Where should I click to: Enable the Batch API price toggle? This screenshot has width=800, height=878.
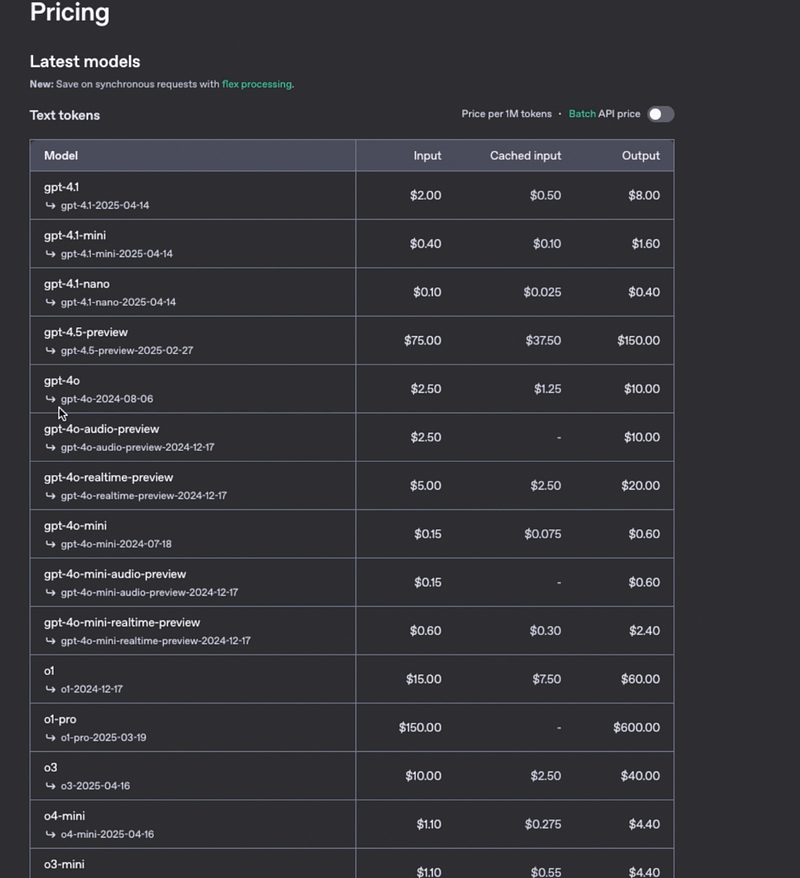pyautogui.click(x=660, y=114)
